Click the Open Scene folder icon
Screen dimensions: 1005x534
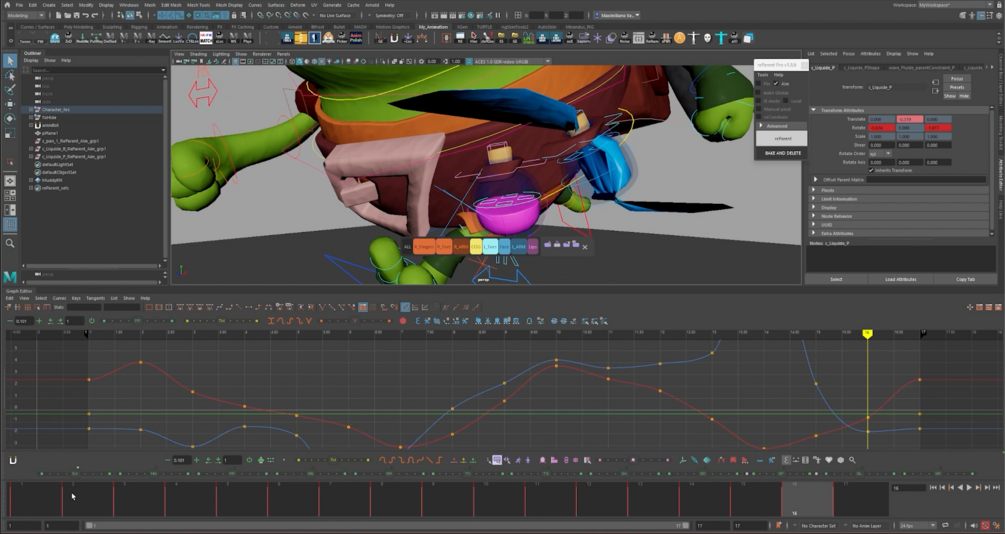pos(67,15)
